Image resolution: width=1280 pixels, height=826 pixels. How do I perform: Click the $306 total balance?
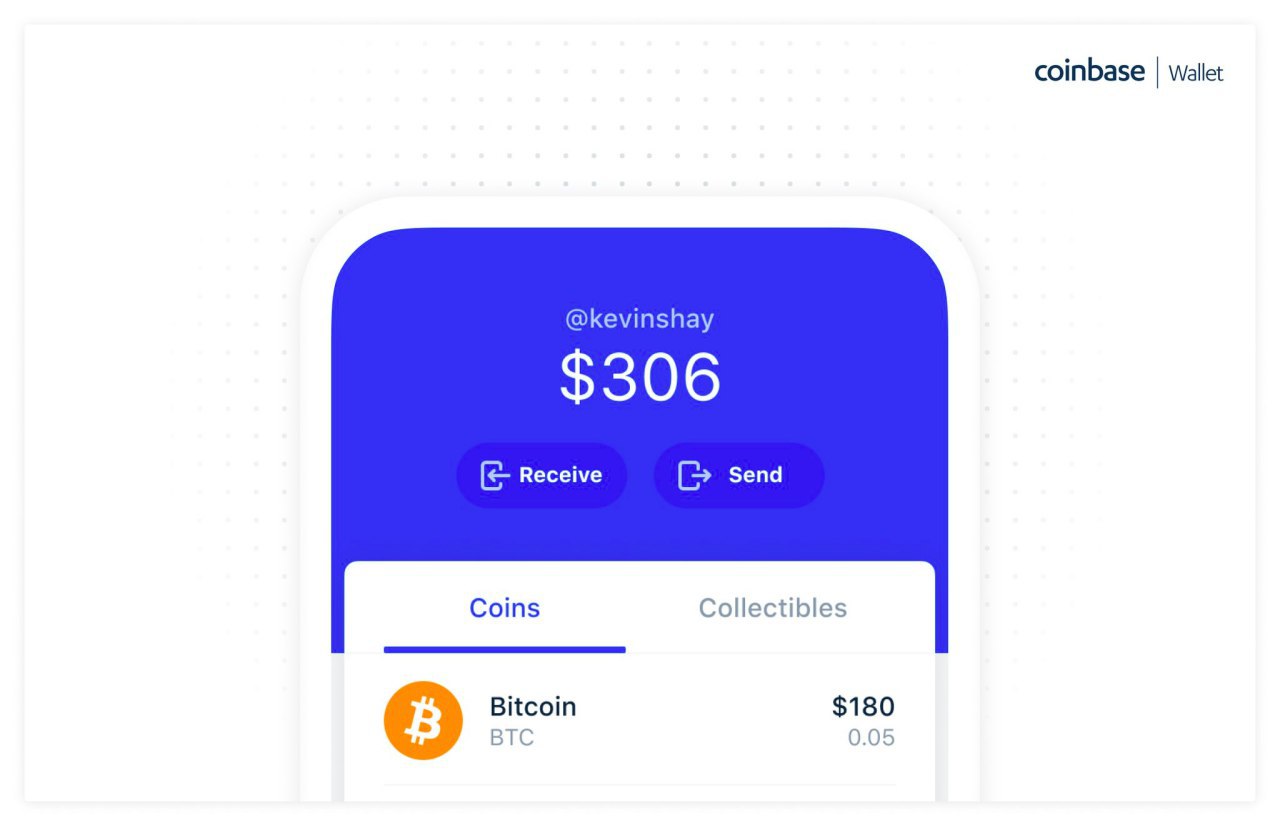[640, 377]
